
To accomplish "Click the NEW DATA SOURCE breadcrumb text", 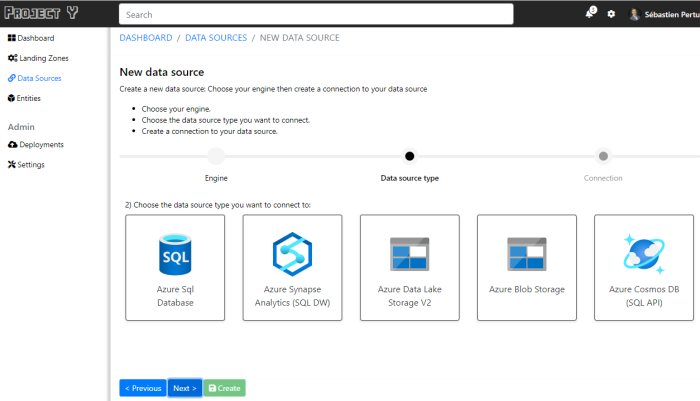I will 300,38.
